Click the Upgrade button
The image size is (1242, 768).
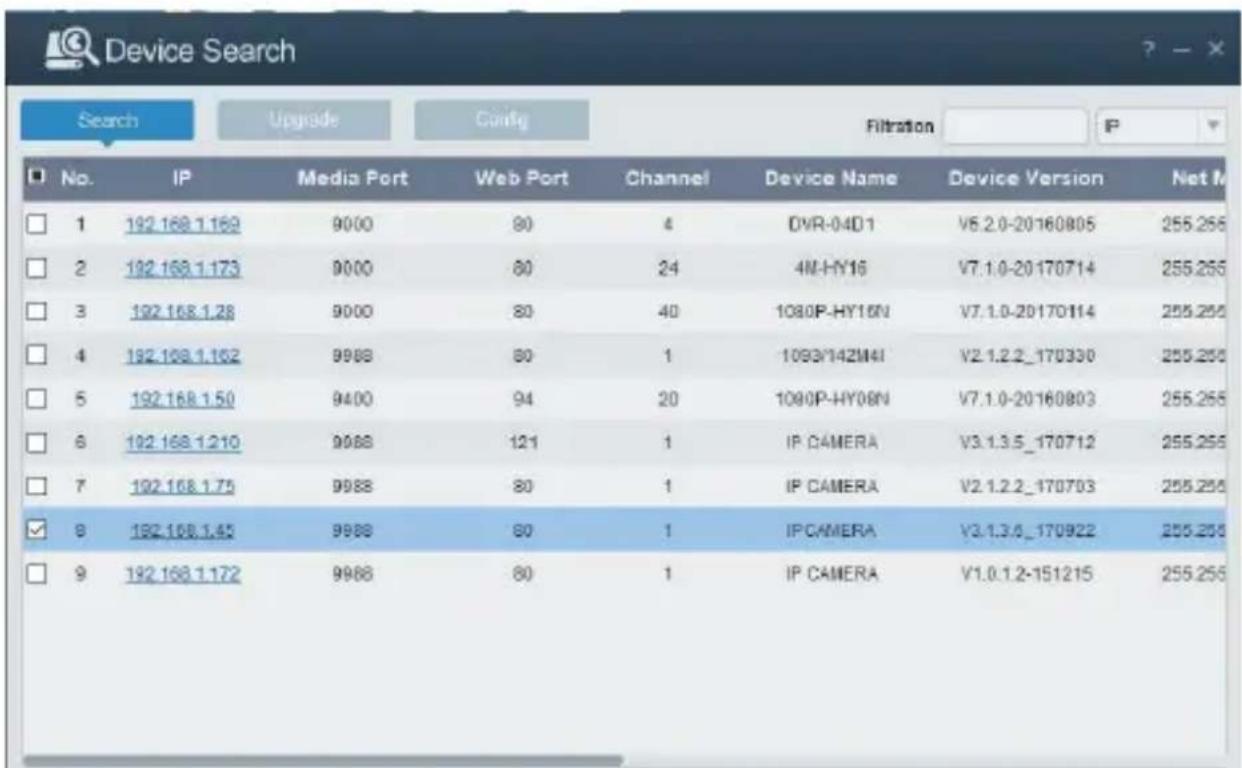(304, 120)
